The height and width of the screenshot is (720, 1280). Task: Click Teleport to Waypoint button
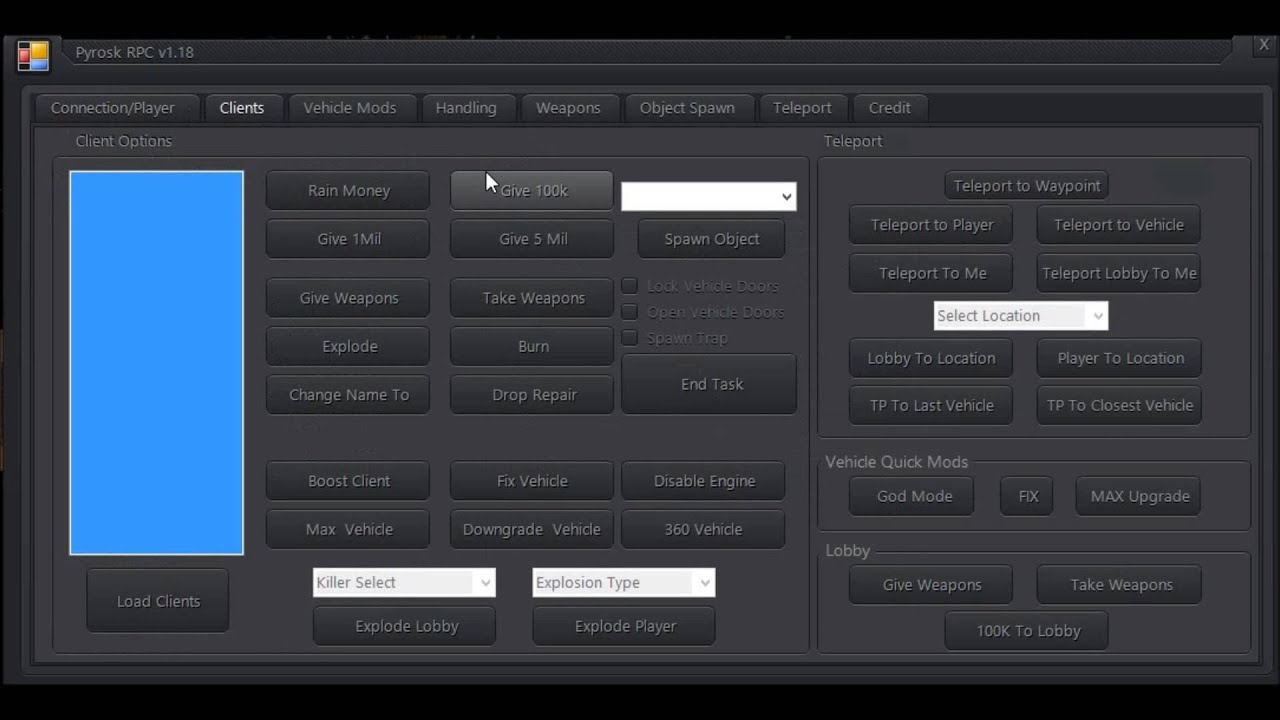[1027, 186]
